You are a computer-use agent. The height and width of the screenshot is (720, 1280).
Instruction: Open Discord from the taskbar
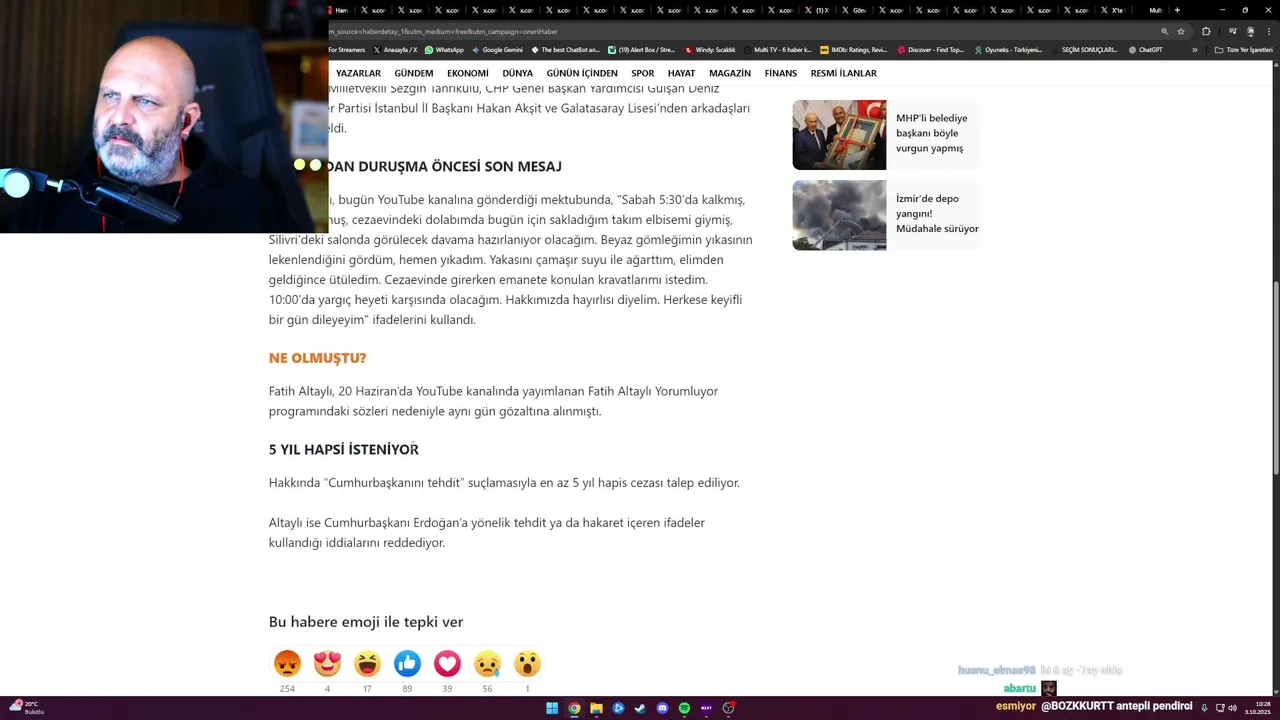click(x=662, y=708)
